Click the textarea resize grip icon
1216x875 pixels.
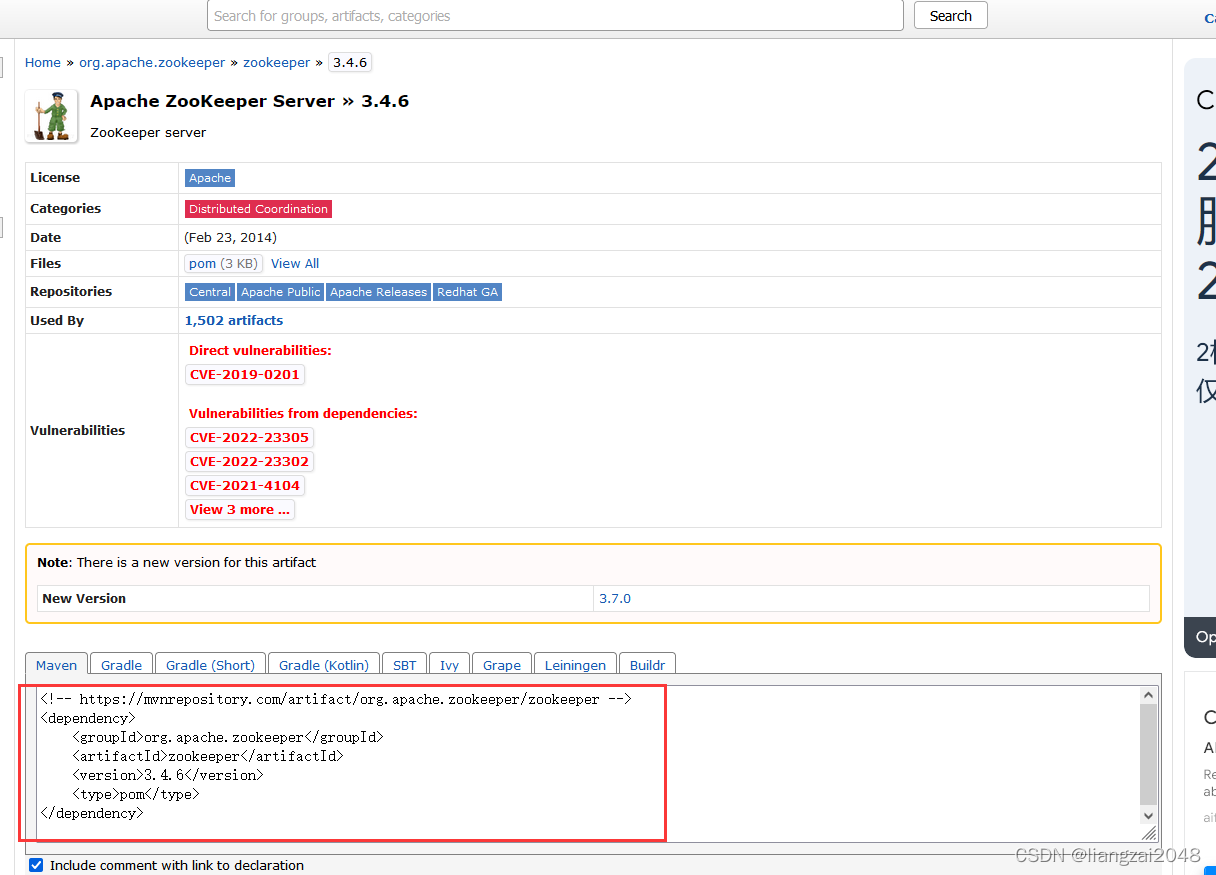[x=1148, y=833]
